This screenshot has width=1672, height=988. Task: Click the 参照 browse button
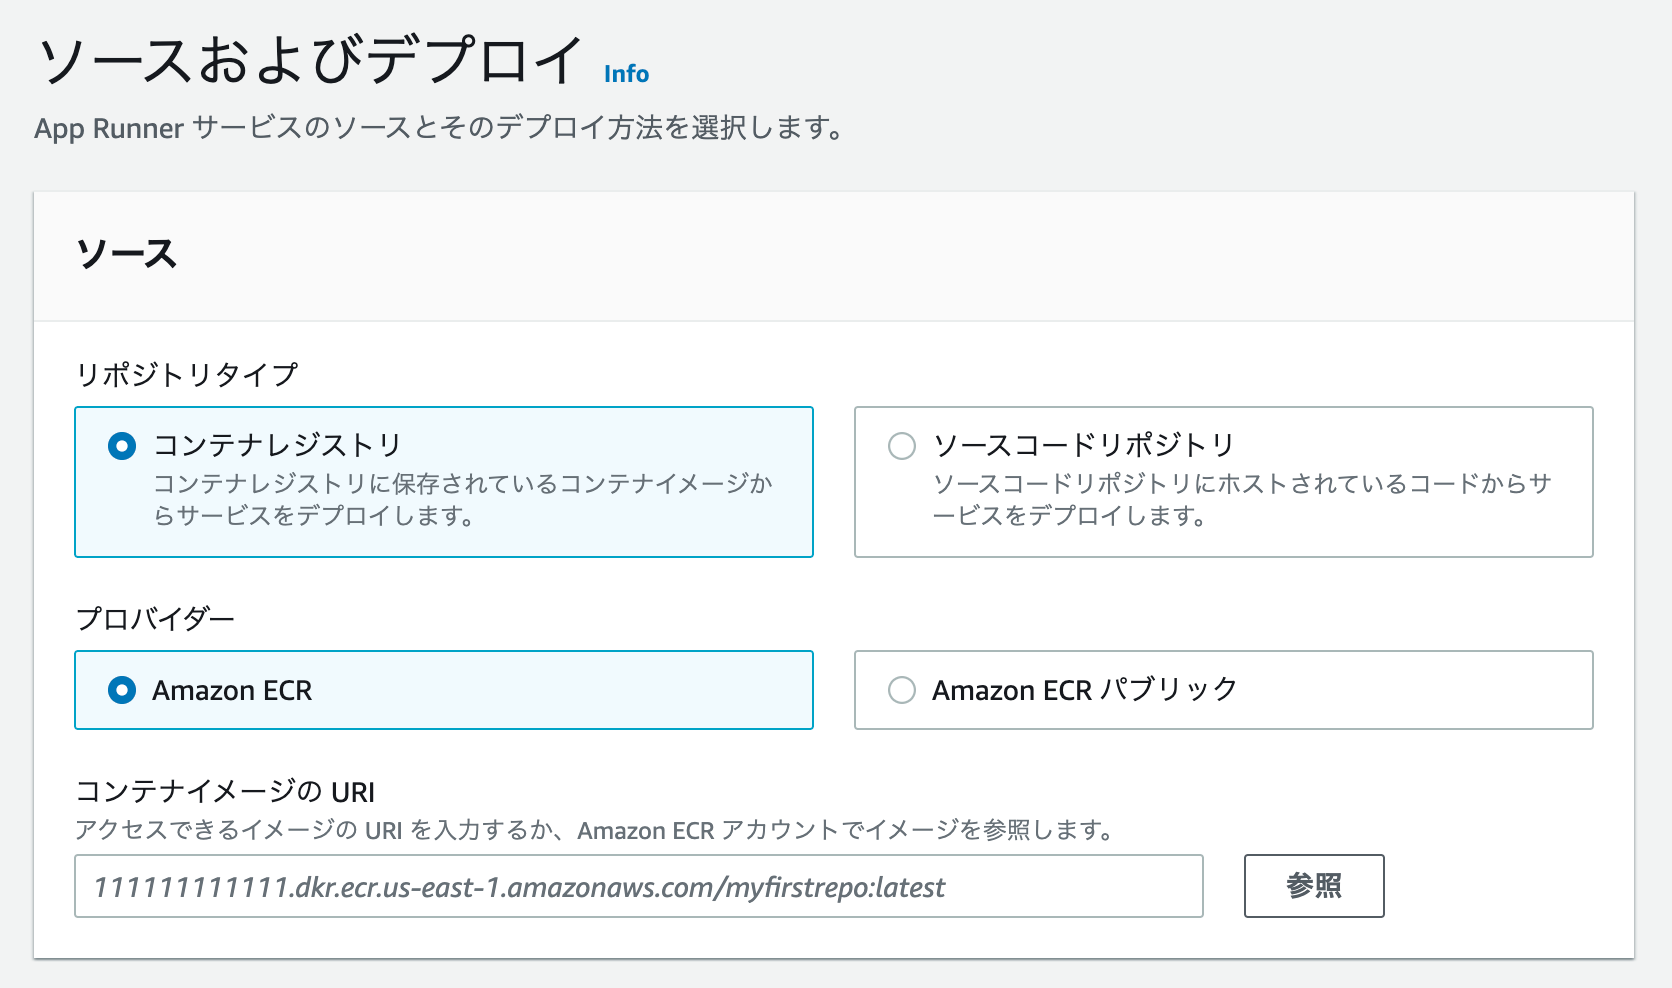pos(1314,886)
